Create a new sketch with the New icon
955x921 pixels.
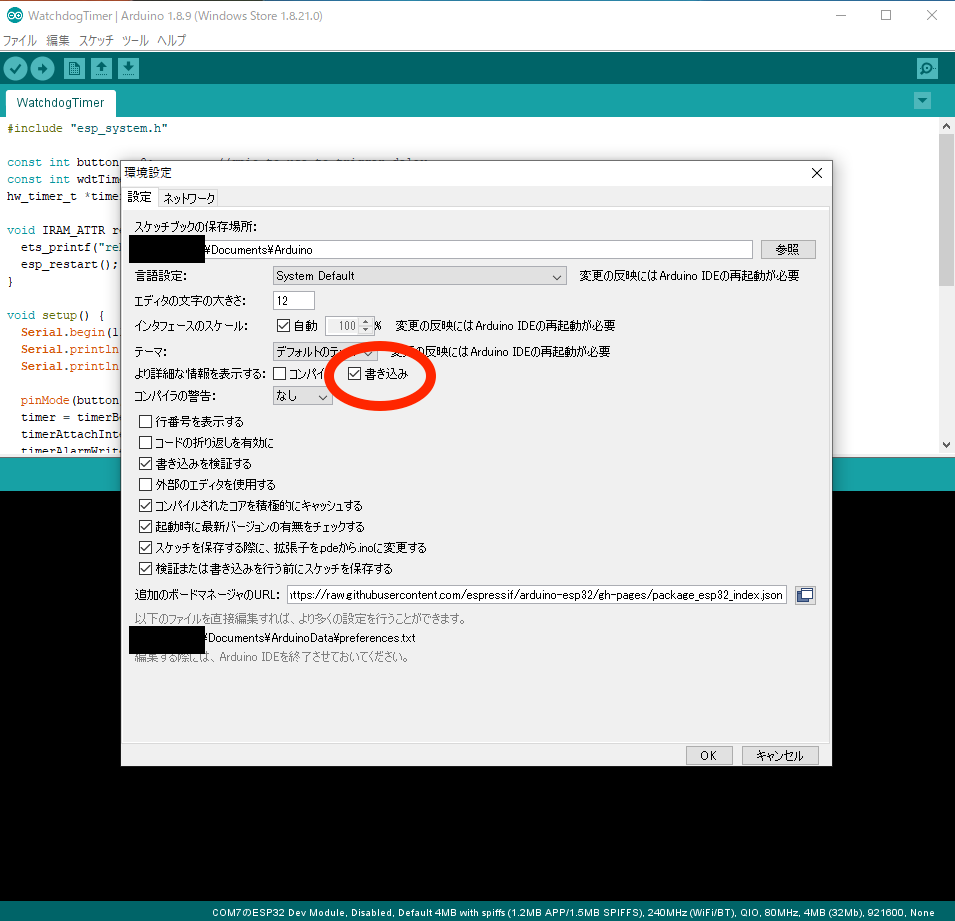click(74, 69)
